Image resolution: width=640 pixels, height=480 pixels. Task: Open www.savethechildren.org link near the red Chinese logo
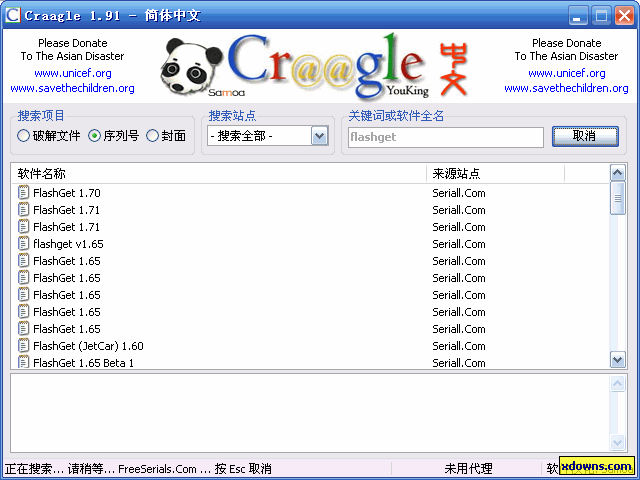click(567, 88)
